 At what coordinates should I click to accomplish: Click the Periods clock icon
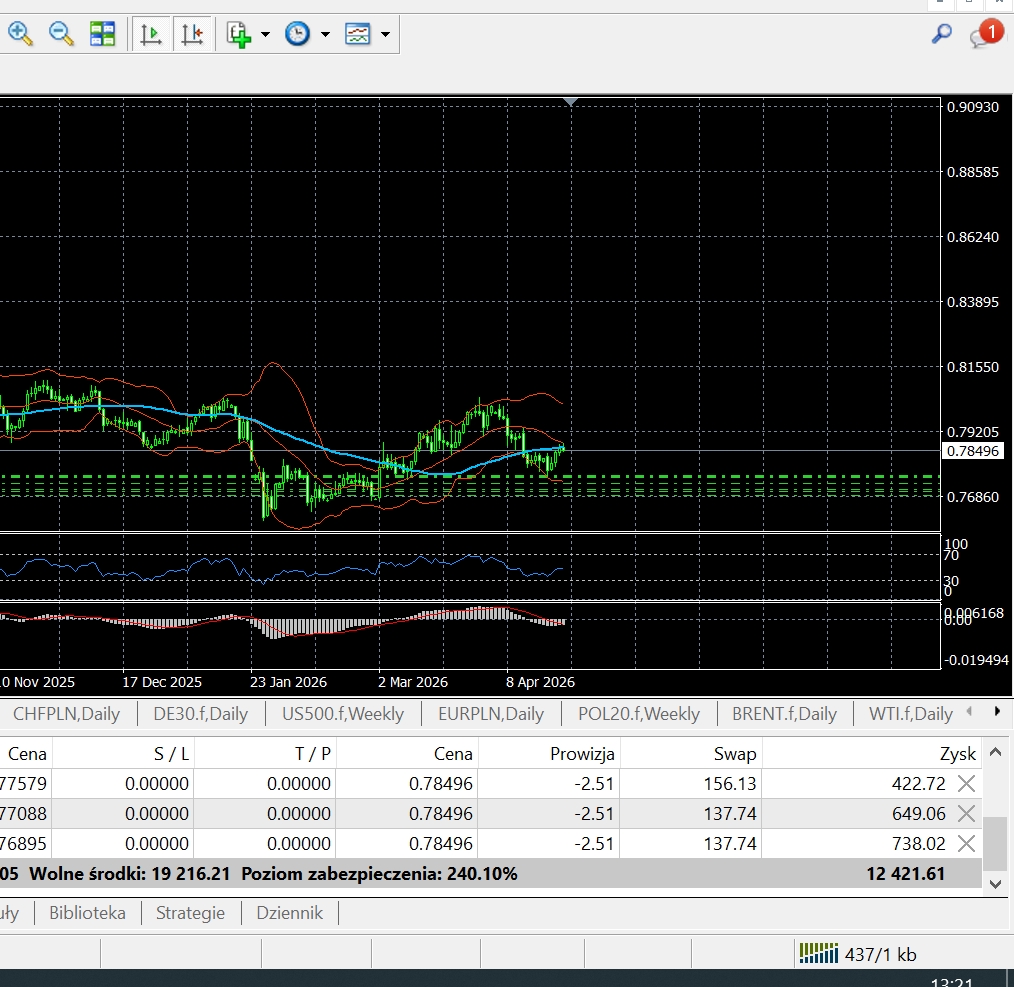click(x=297, y=34)
